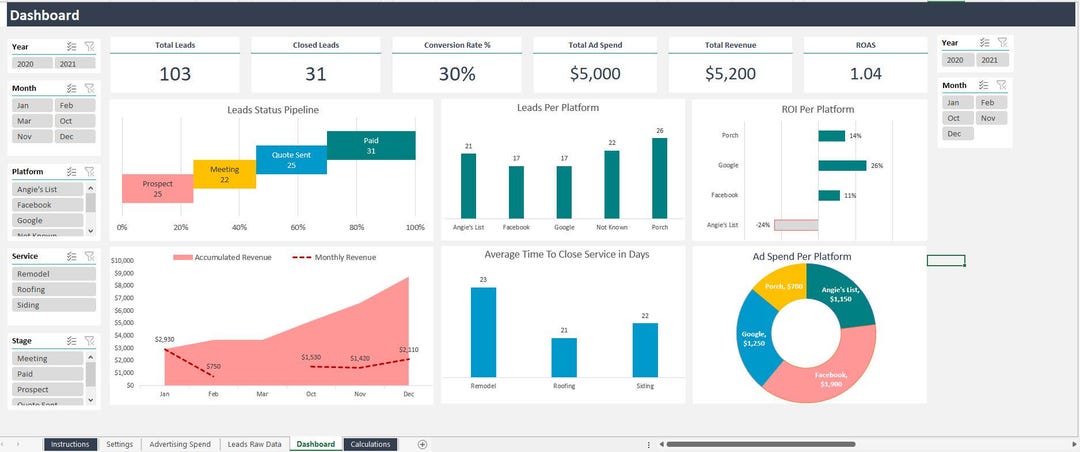The height and width of the screenshot is (452, 1080).
Task: Click the tab bar split handle dots
Action: 648,444
